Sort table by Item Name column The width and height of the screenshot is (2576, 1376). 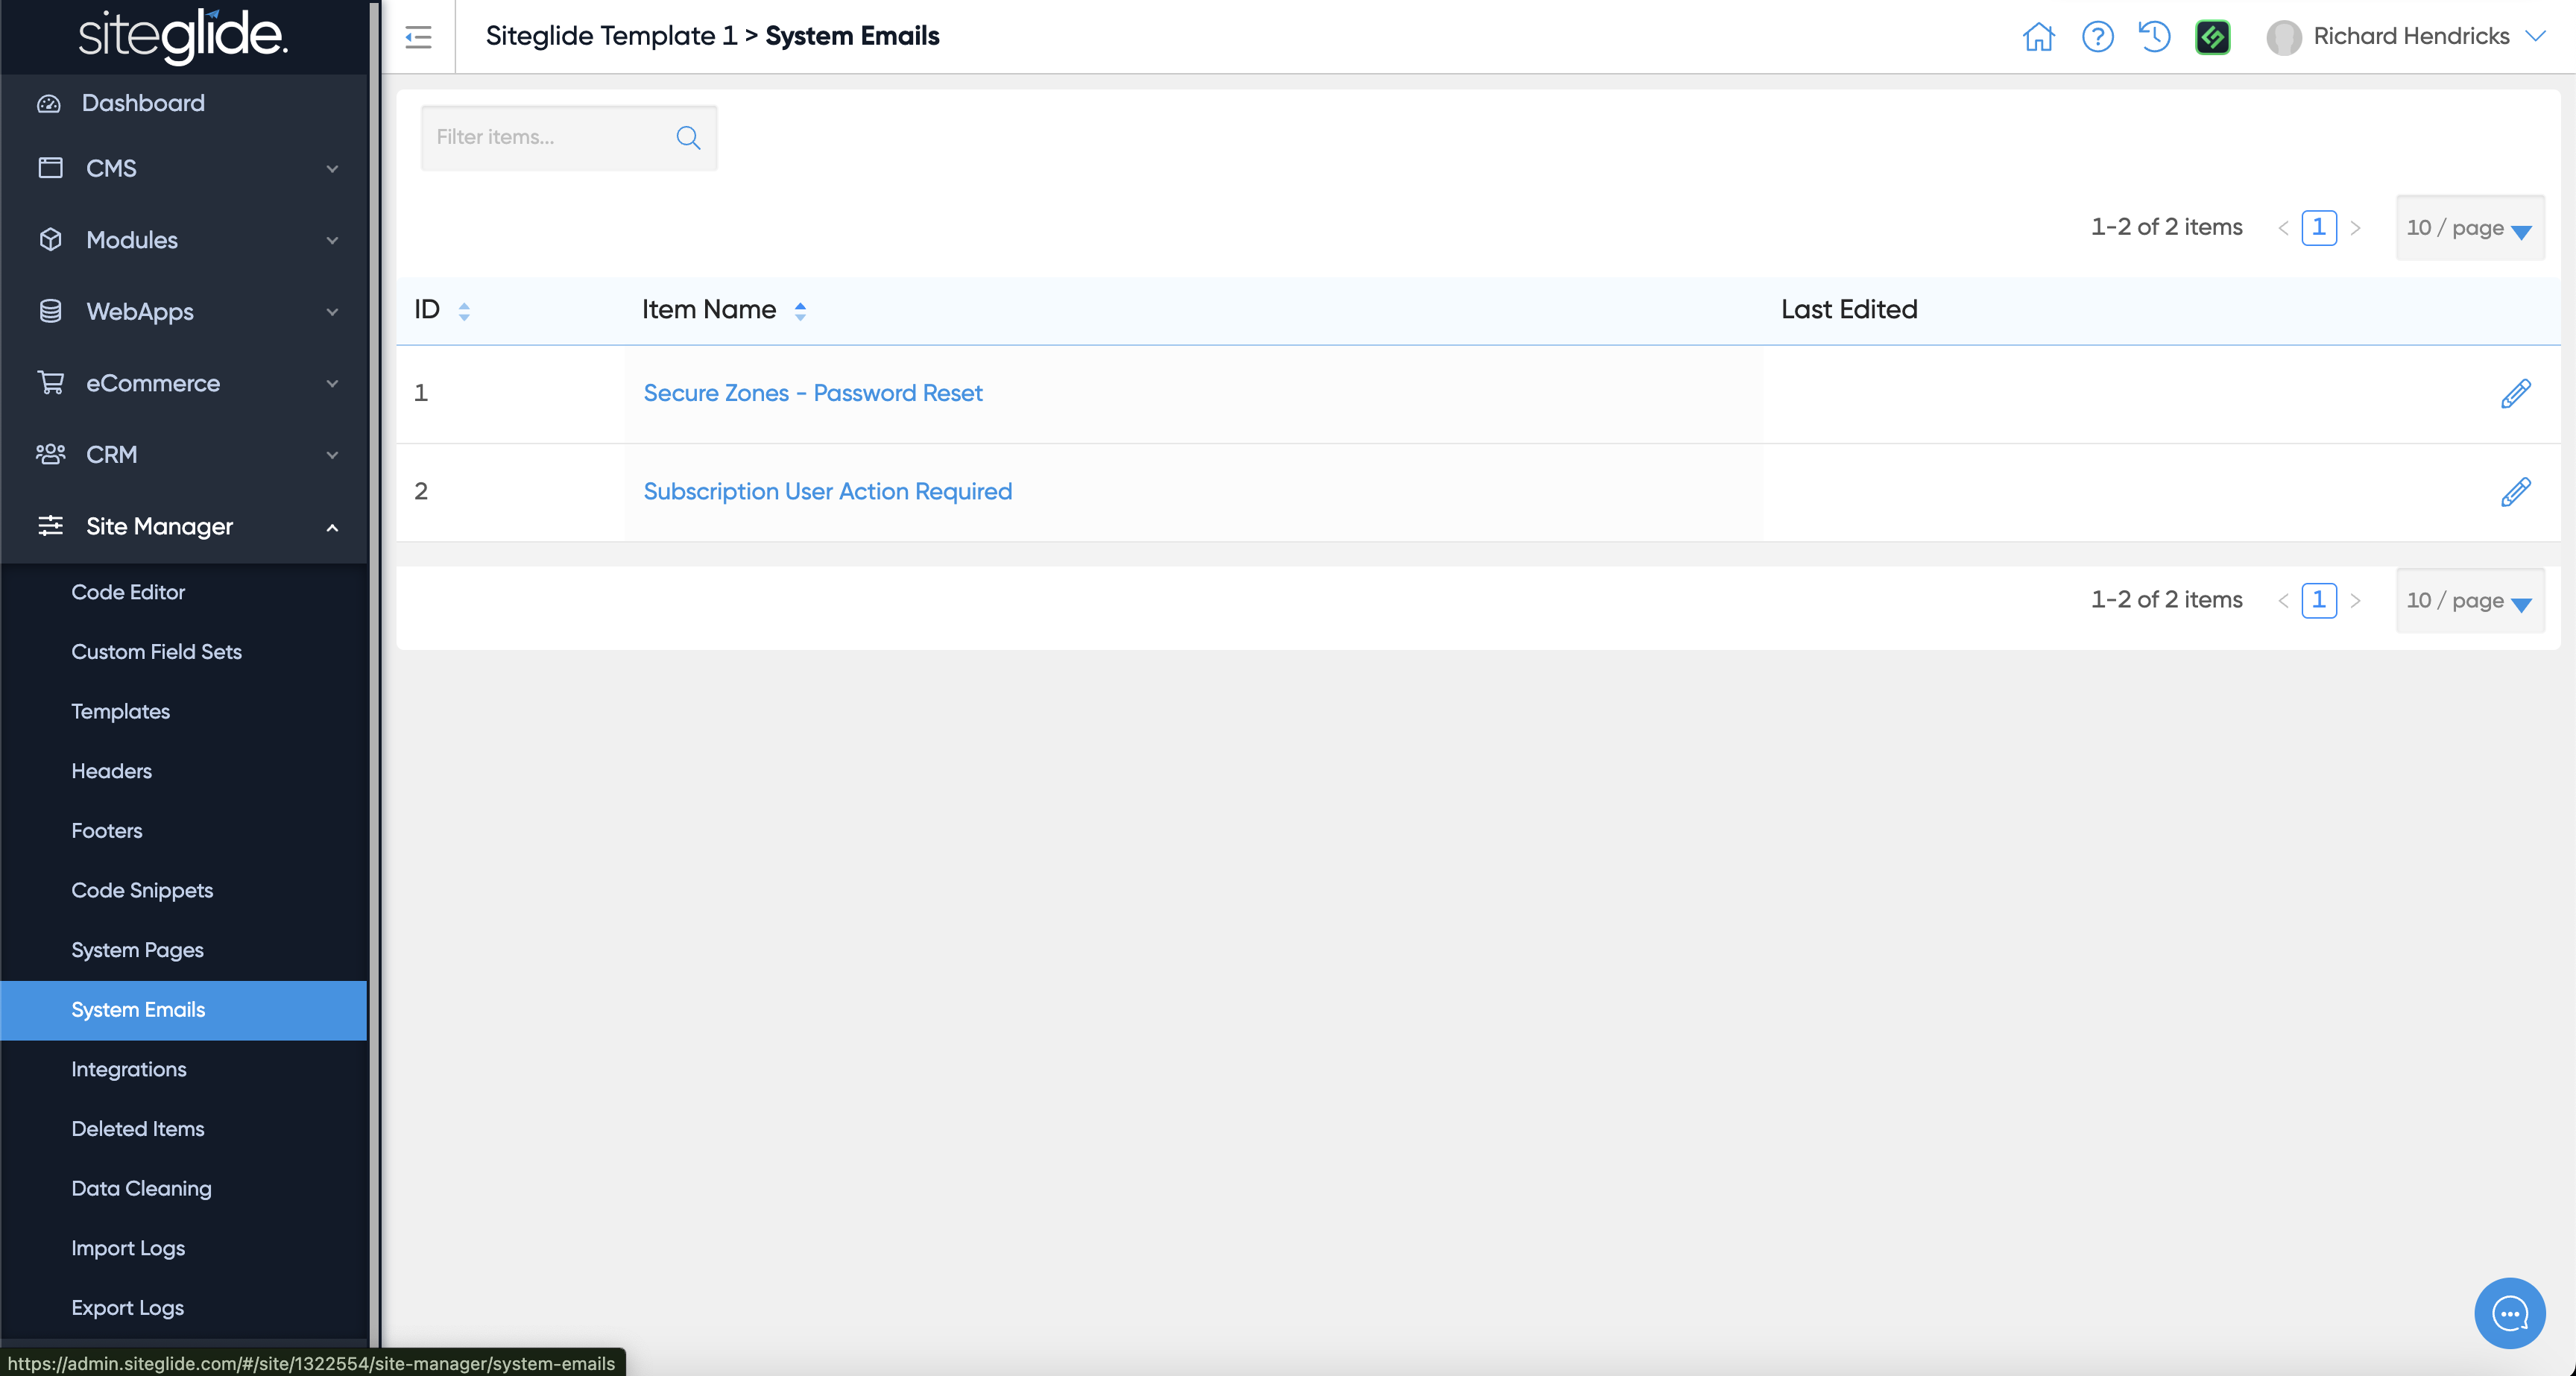pos(800,310)
